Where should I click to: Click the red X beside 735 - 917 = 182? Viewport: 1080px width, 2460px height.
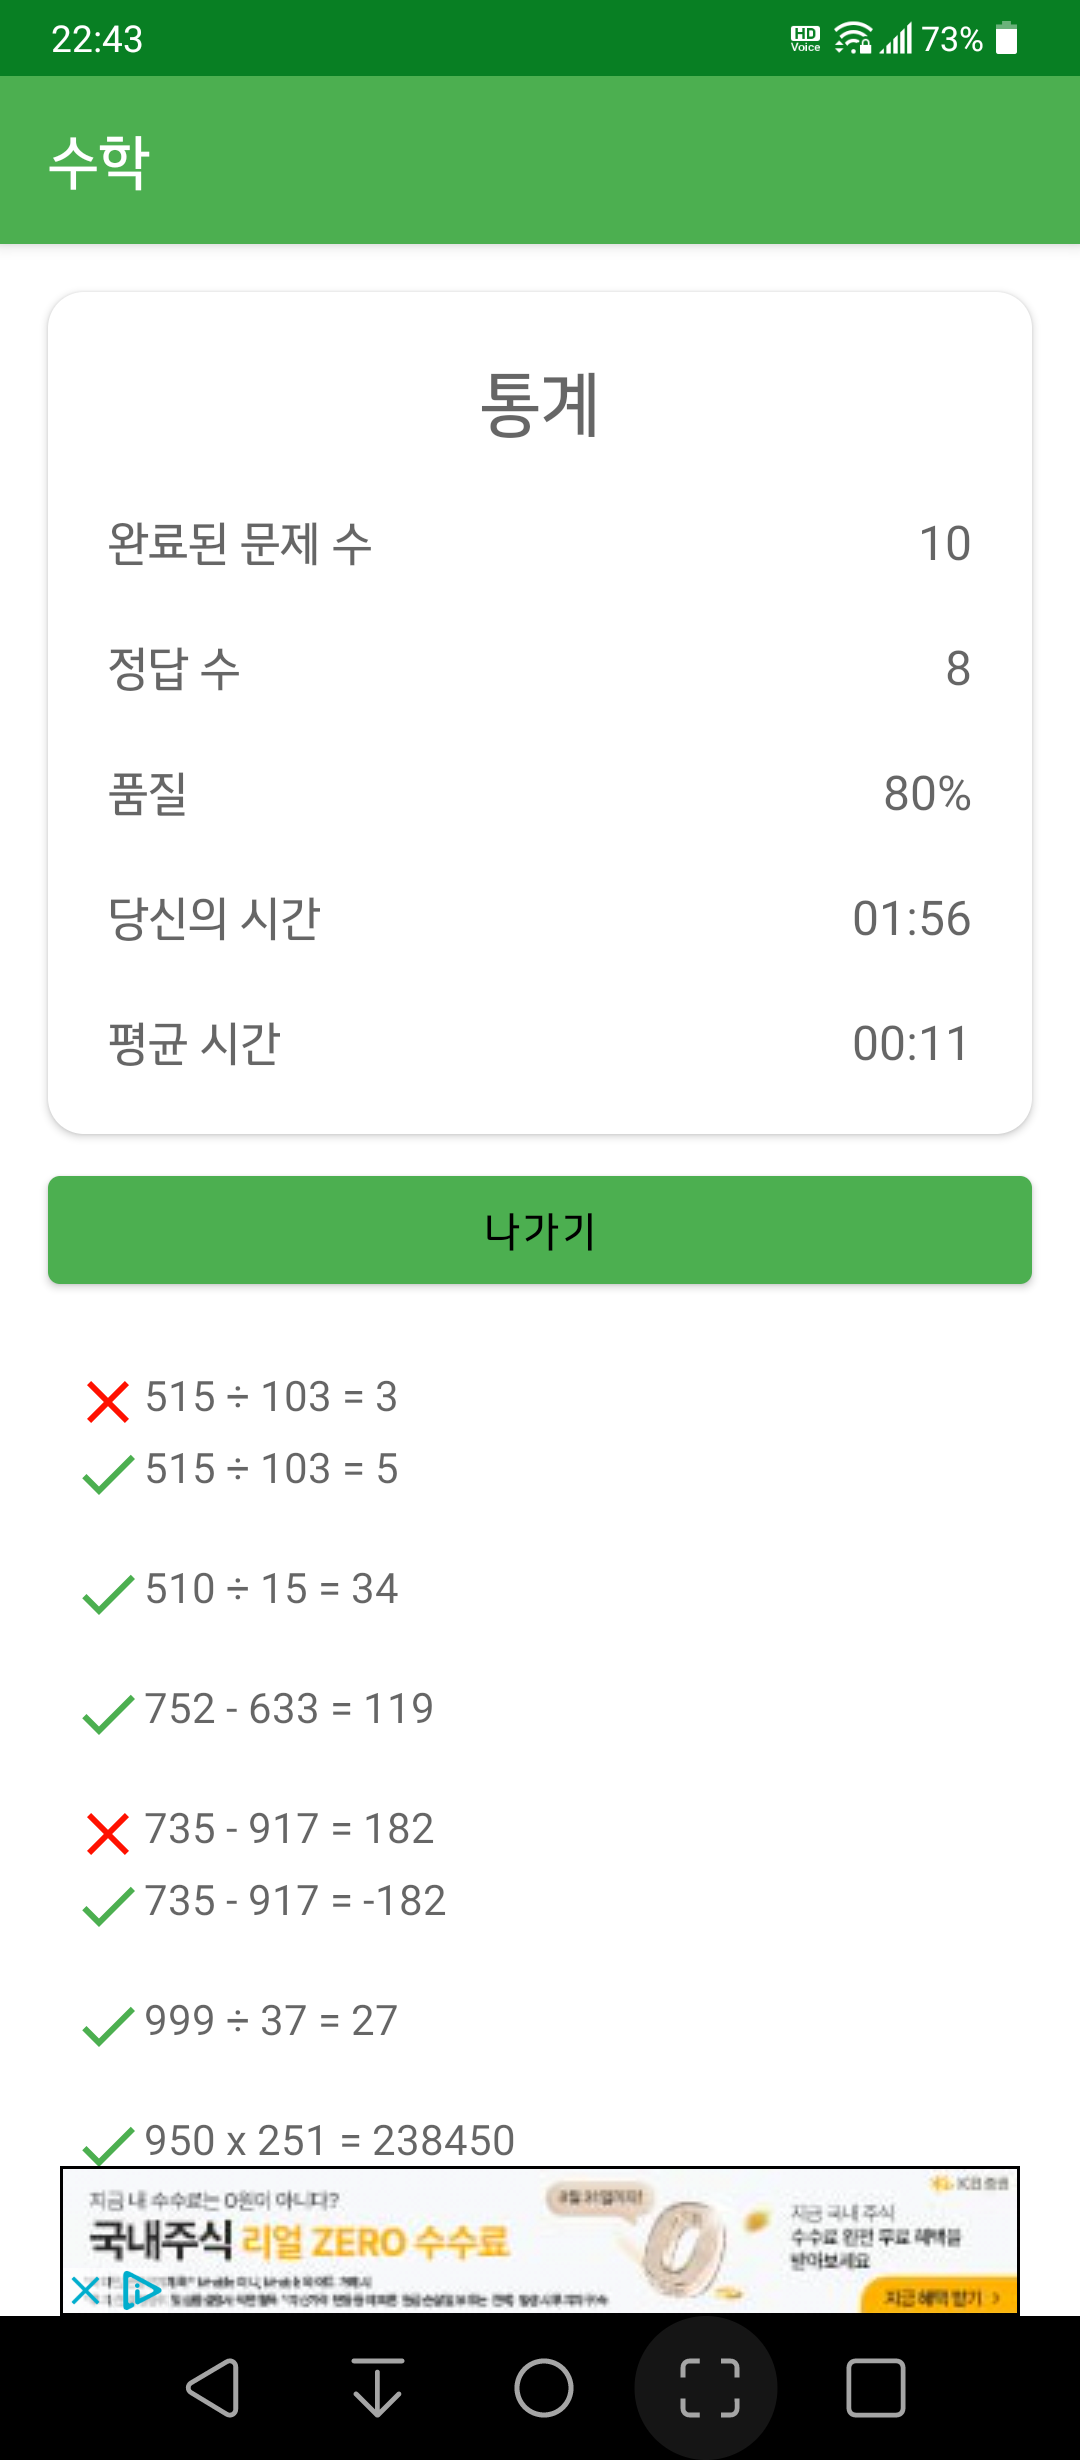pos(108,1833)
